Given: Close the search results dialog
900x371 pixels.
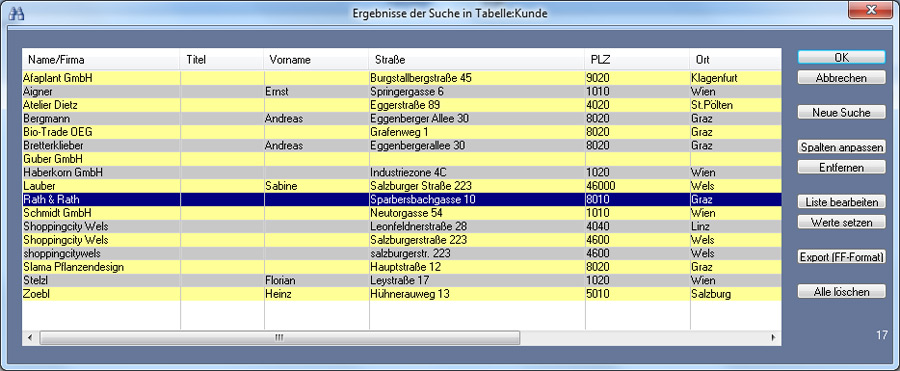Looking at the screenshot, I should 871,10.
